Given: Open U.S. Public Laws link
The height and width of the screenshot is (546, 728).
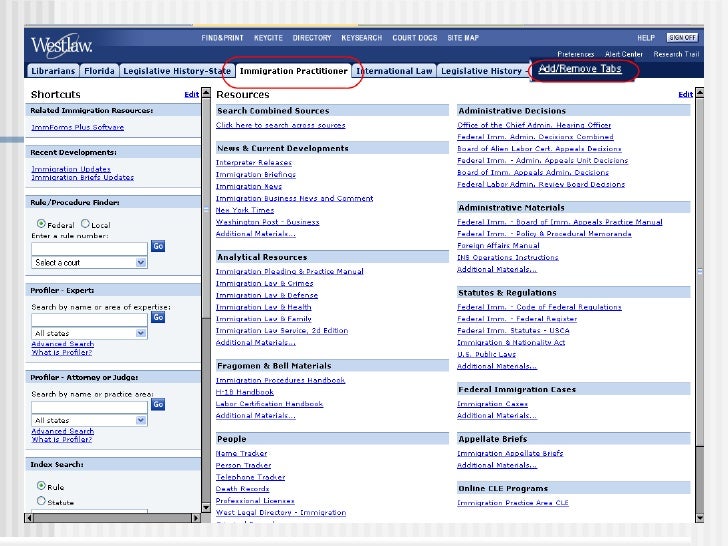Looking at the screenshot, I should [x=486, y=354].
